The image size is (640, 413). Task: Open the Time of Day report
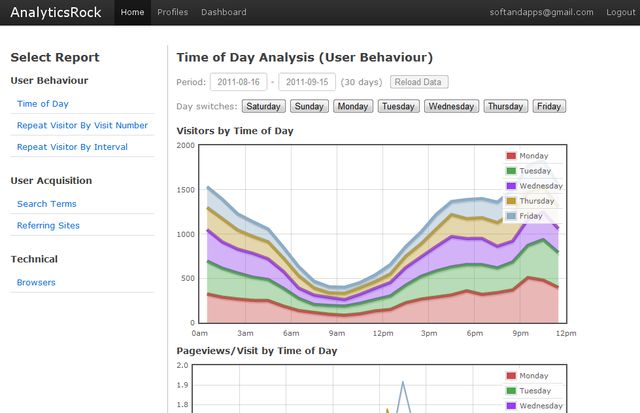coord(43,104)
